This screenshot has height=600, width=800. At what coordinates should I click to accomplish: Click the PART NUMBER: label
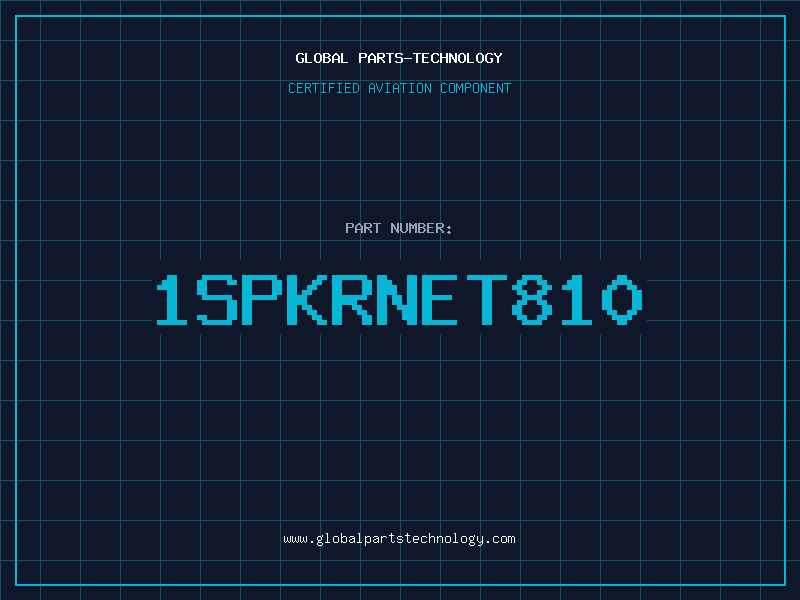399,228
